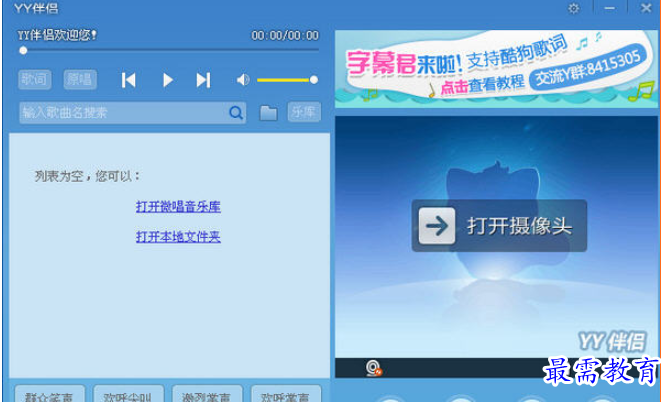The image size is (667, 402).
Task: Skip to the previous track
Action: click(x=128, y=80)
